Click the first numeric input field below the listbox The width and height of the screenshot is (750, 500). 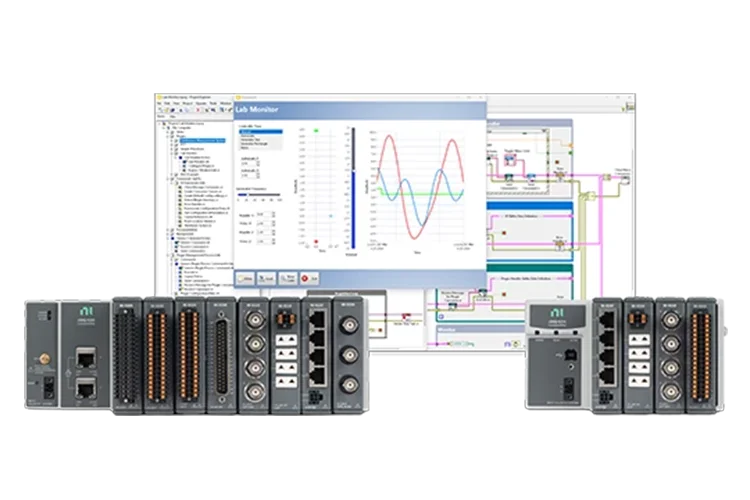[x=250, y=164]
